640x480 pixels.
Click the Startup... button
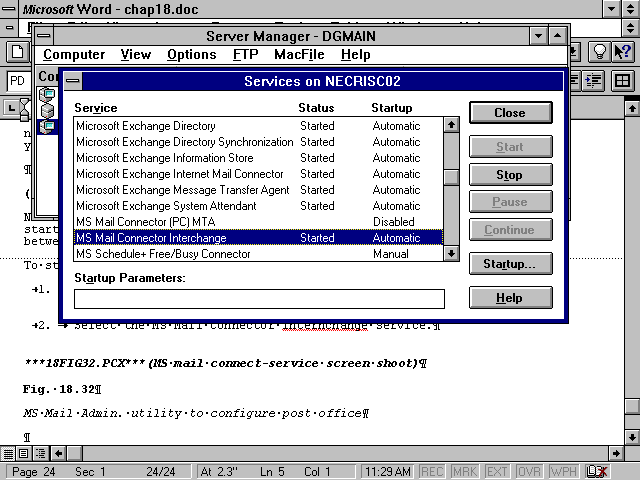point(511,264)
